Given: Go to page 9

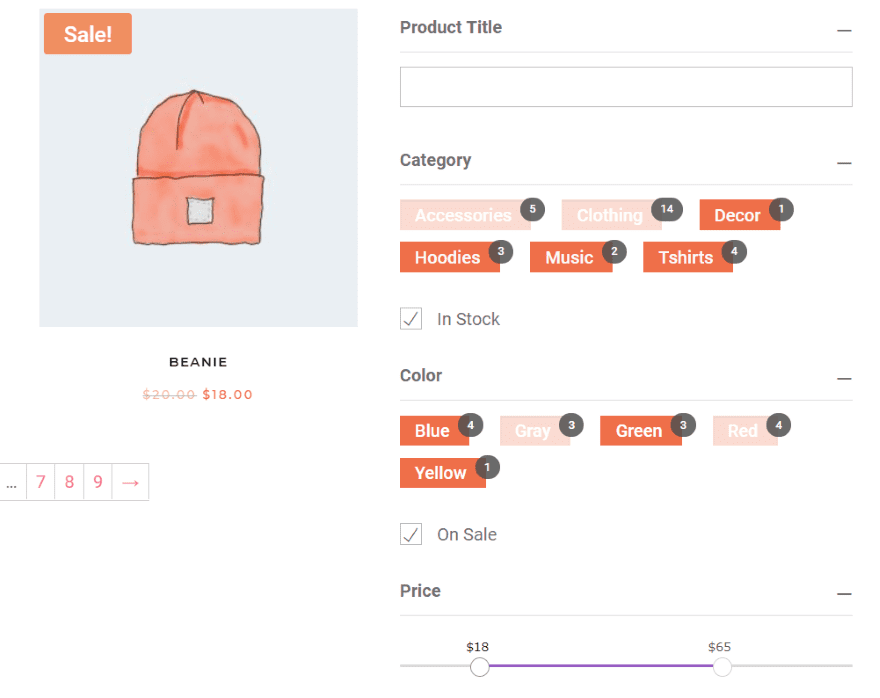Looking at the screenshot, I should pos(98,482).
